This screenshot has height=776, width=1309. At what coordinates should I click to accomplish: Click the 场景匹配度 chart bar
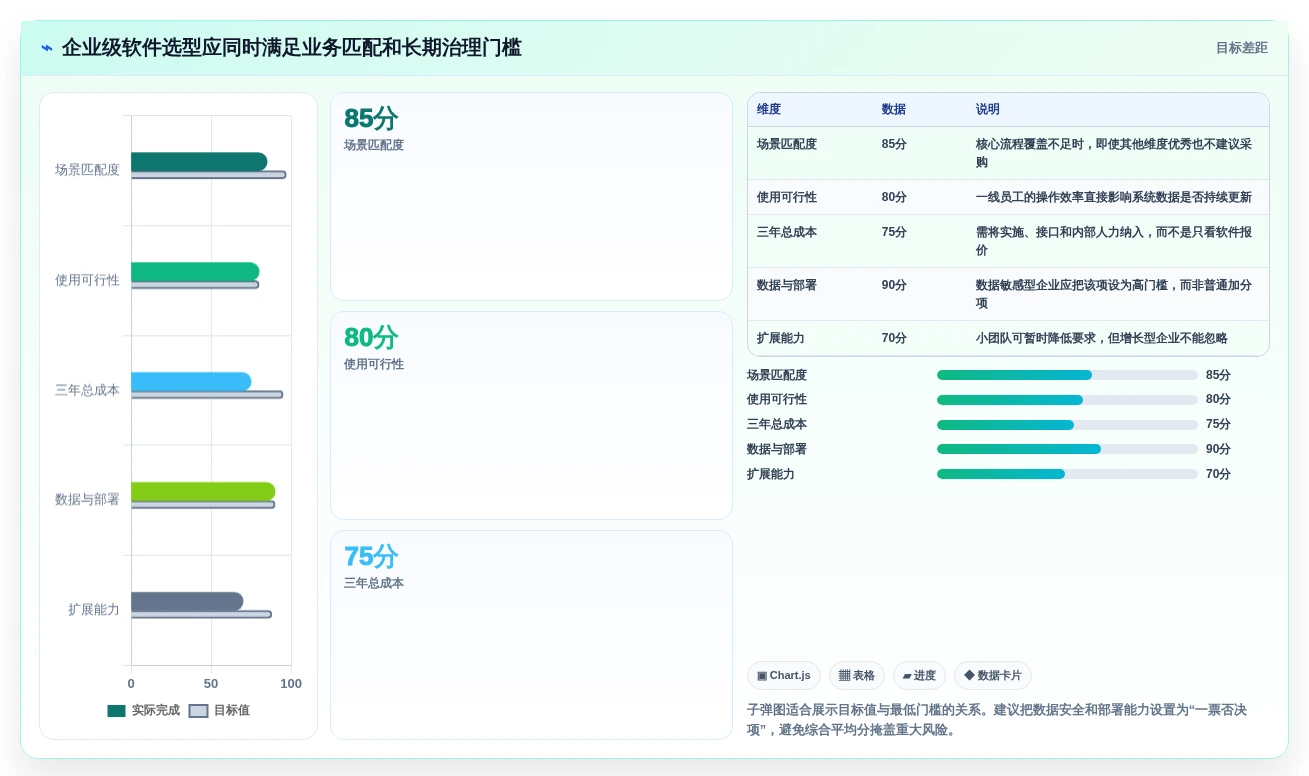199,162
